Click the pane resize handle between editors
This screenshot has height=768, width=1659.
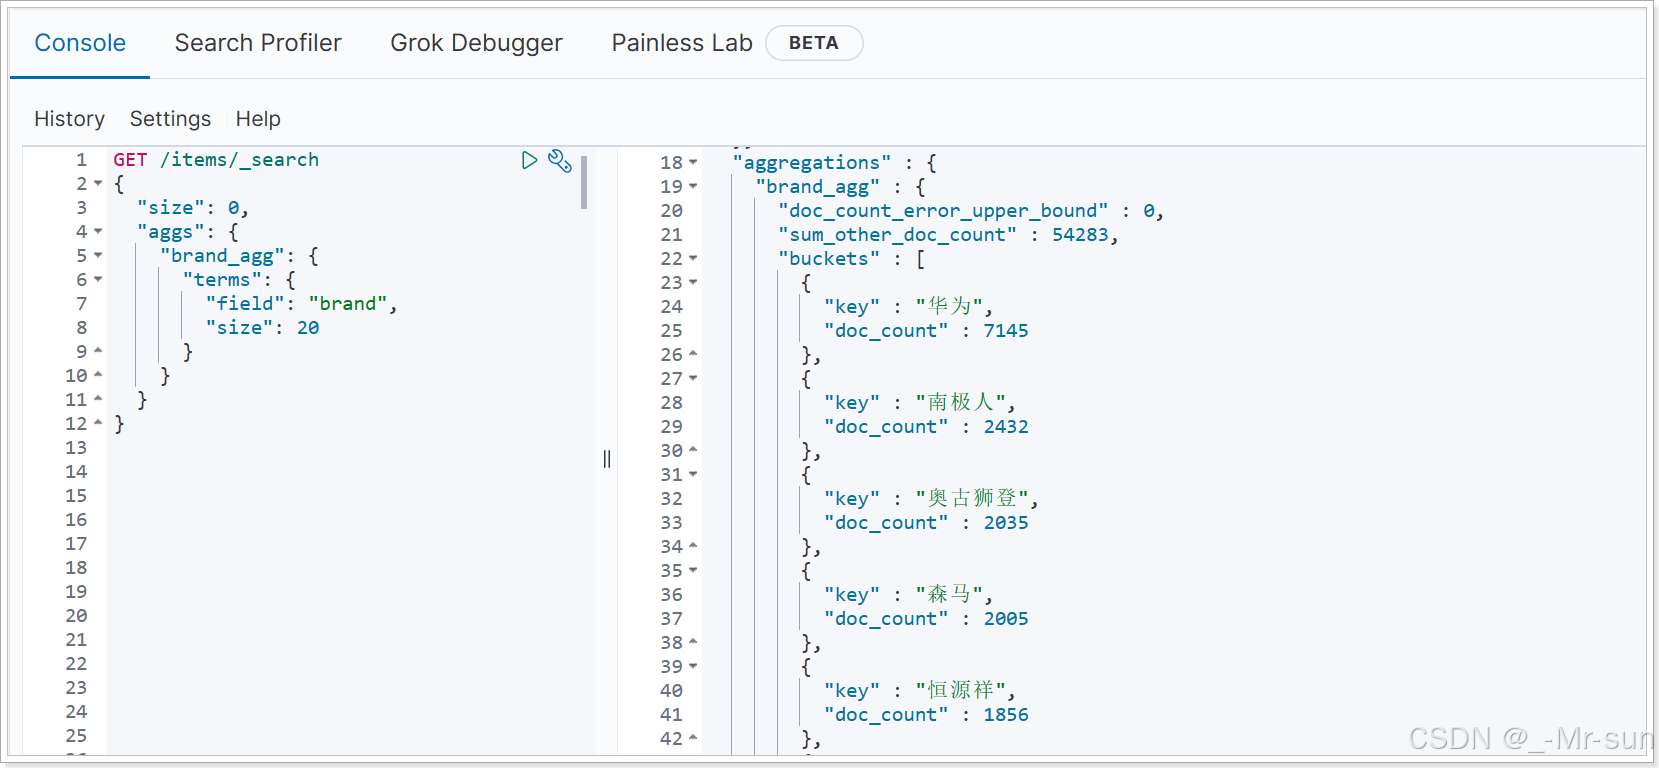(607, 459)
